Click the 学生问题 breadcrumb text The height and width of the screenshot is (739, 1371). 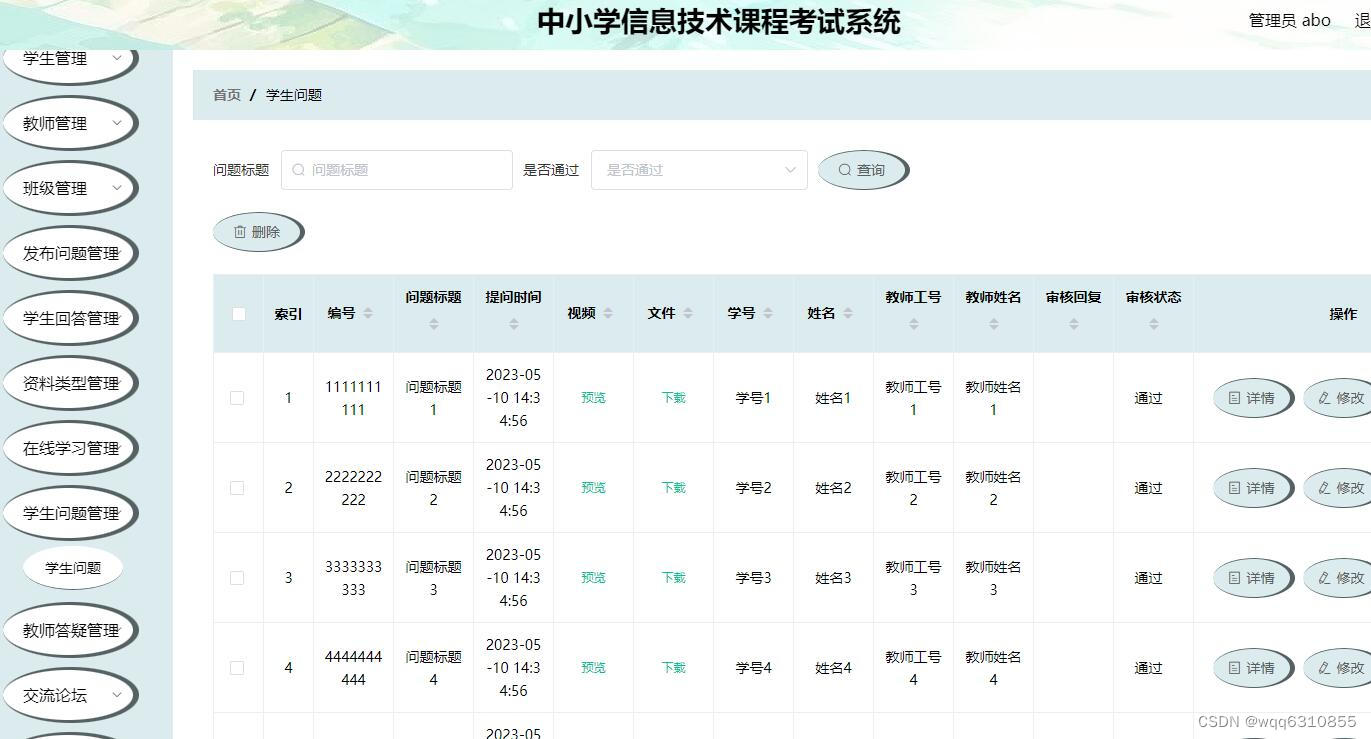[294, 95]
